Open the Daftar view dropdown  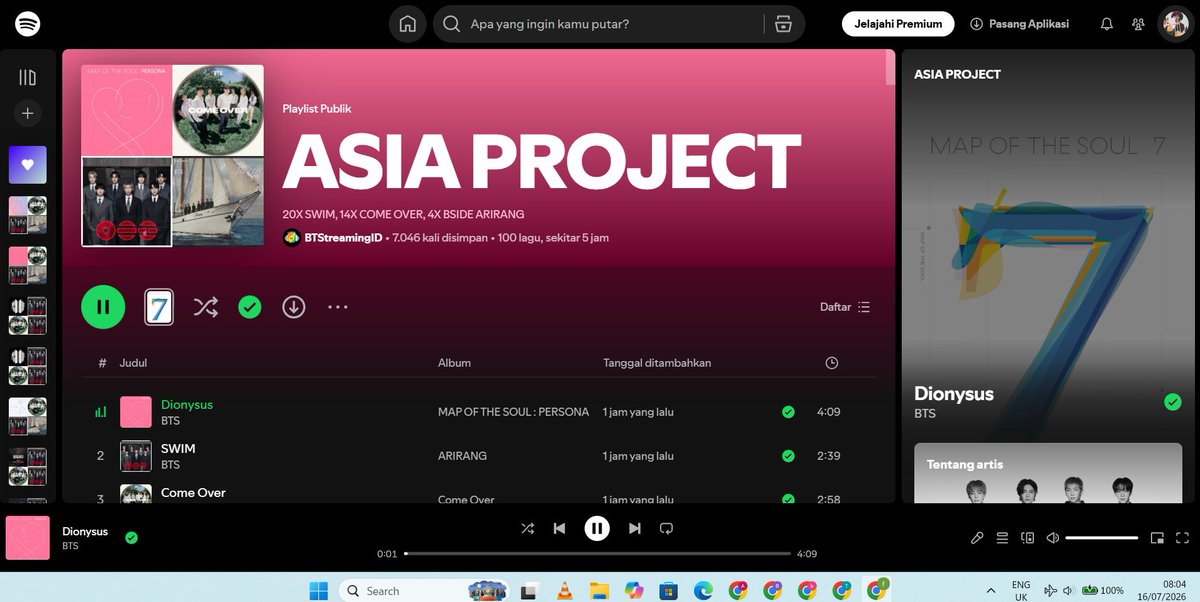tap(845, 307)
